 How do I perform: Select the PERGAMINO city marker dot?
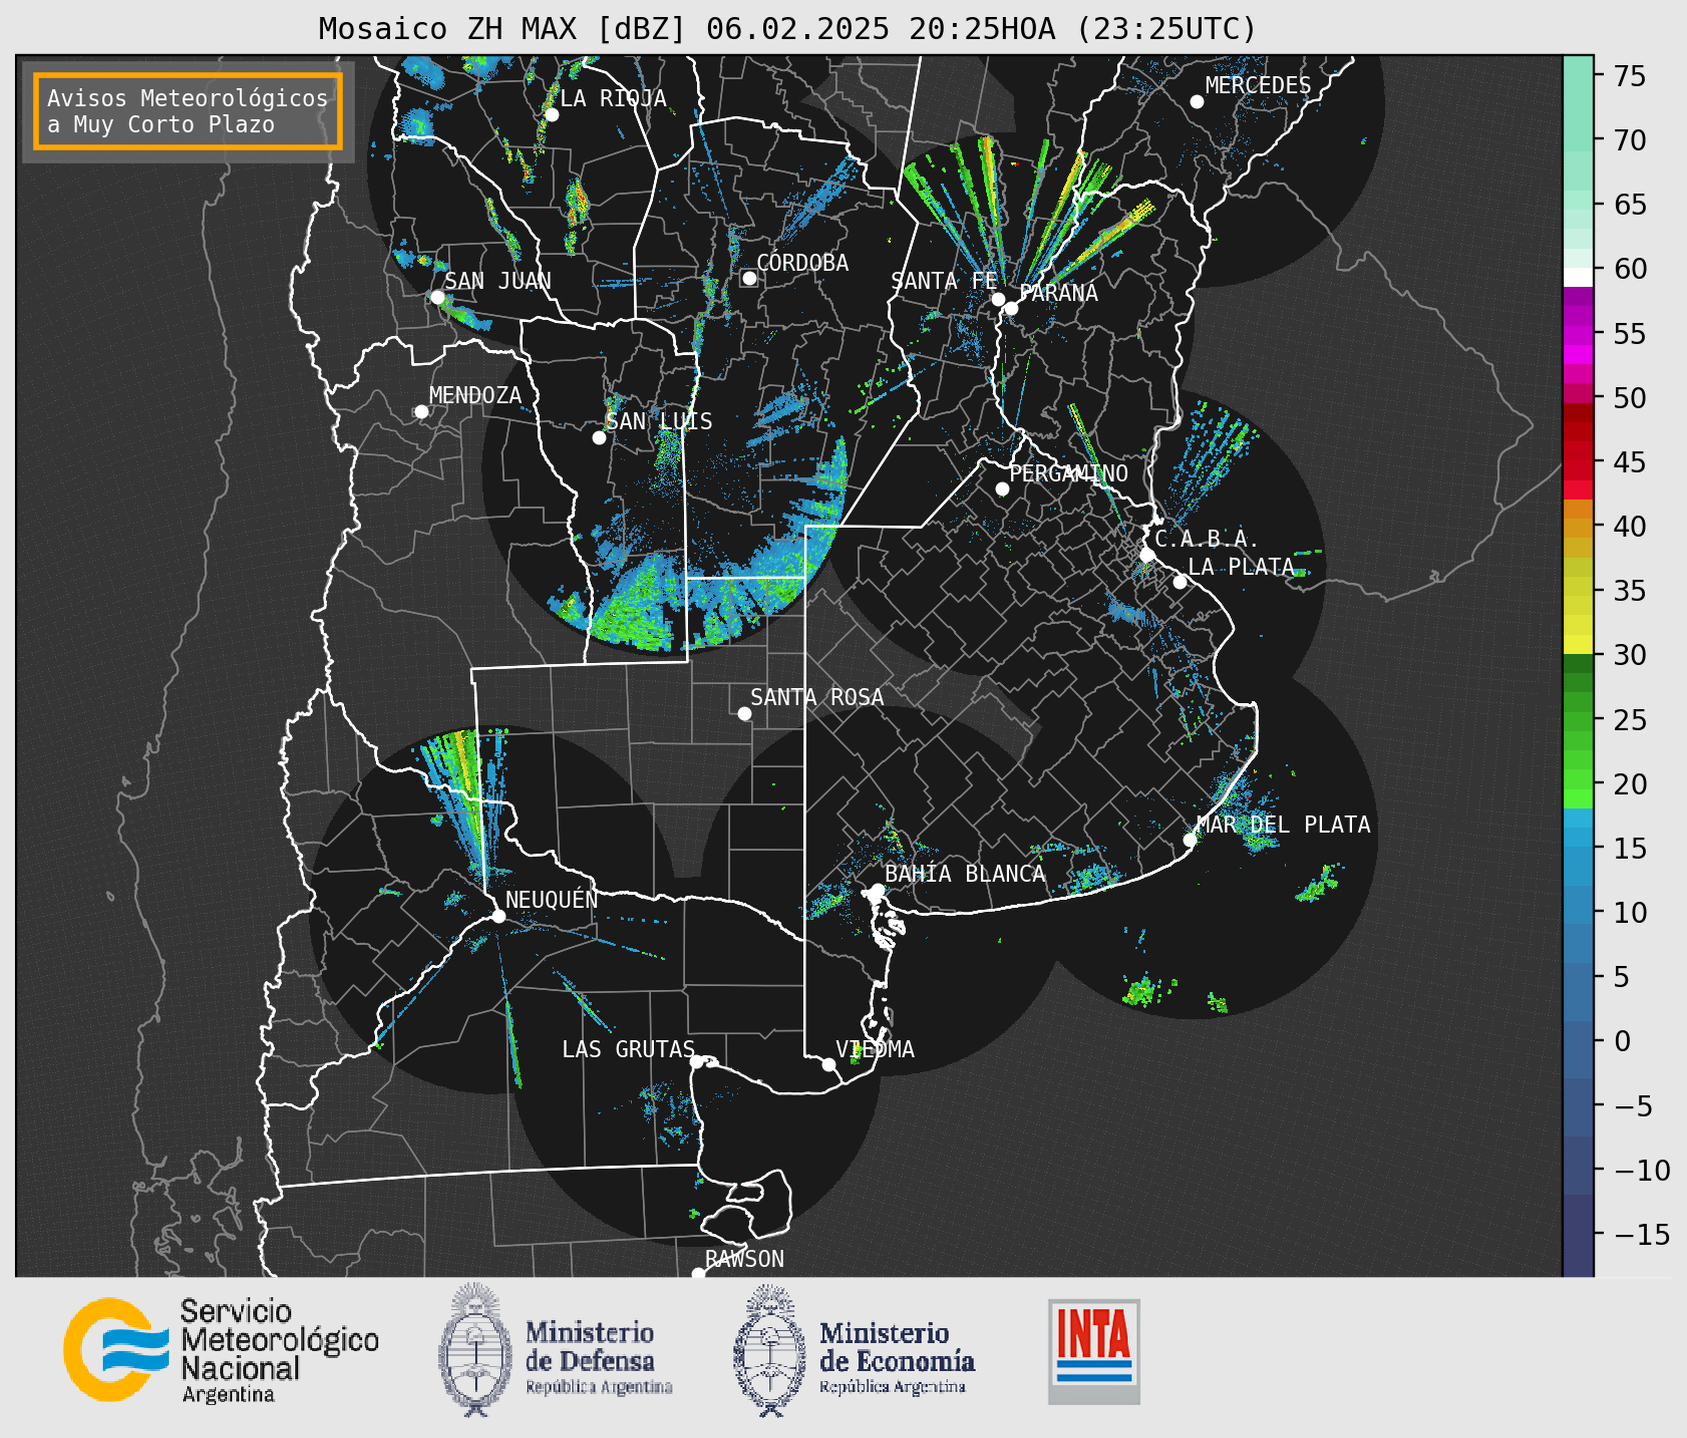[x=1002, y=489]
